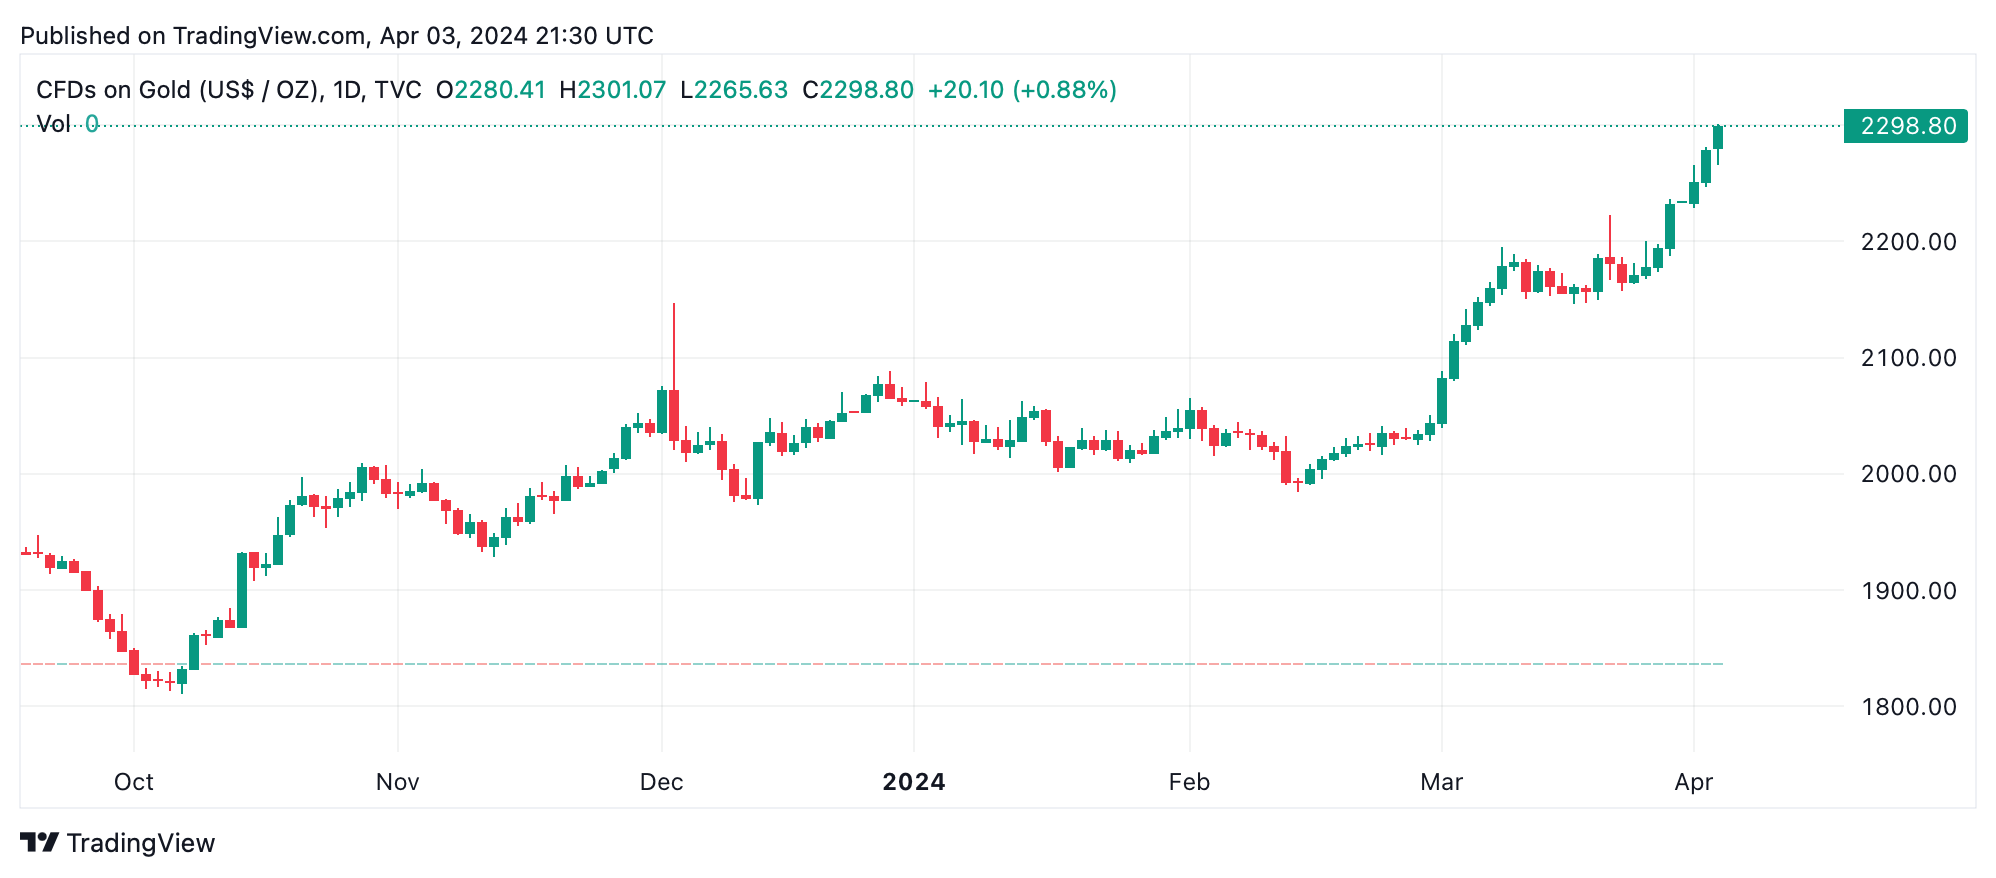The width and height of the screenshot is (1996, 878).
Task: Click the close price value 2298.80 in legend
Action: pyautogui.click(x=866, y=90)
